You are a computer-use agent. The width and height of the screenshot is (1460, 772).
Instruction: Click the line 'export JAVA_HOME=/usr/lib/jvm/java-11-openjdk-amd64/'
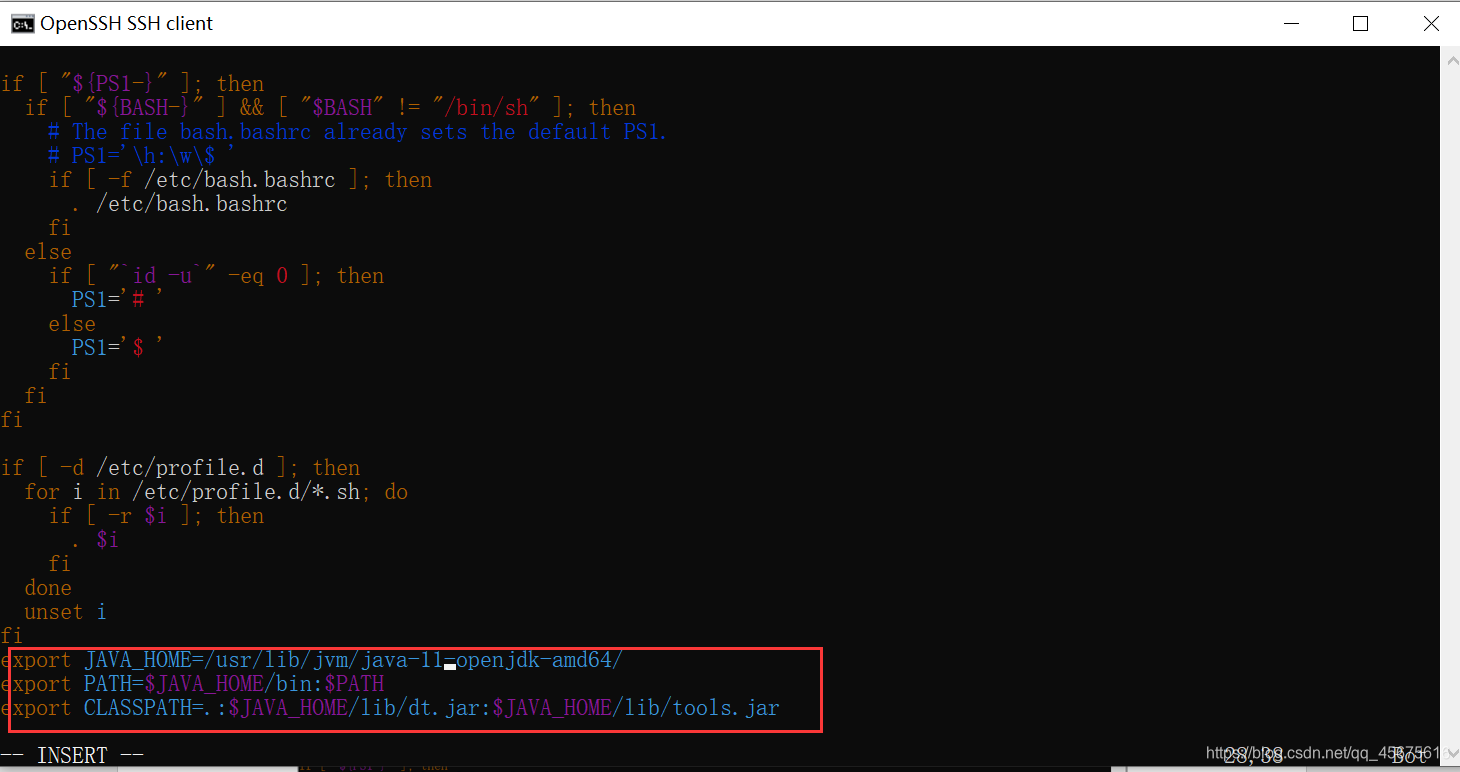click(x=311, y=660)
